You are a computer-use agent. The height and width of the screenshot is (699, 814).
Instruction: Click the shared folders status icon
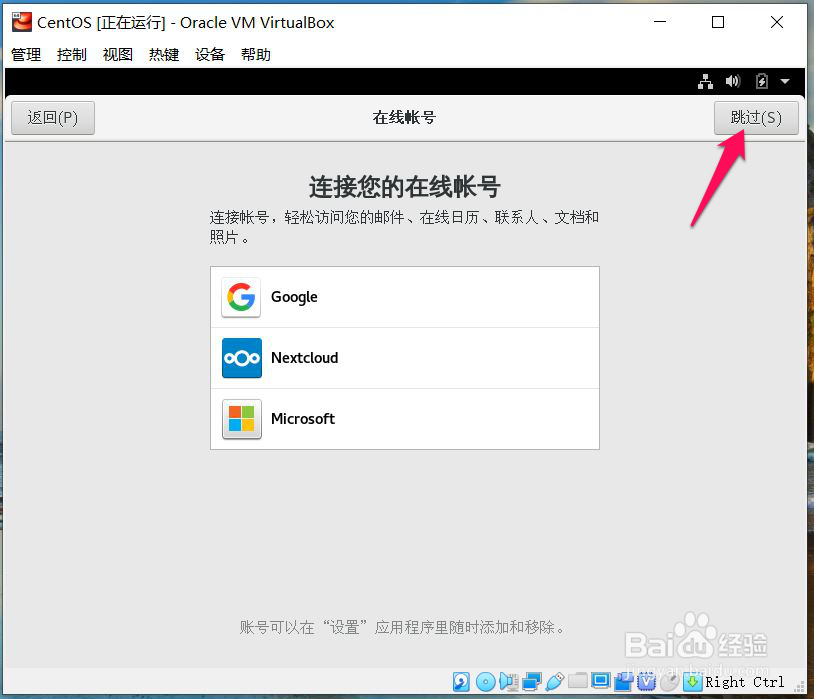[578, 681]
